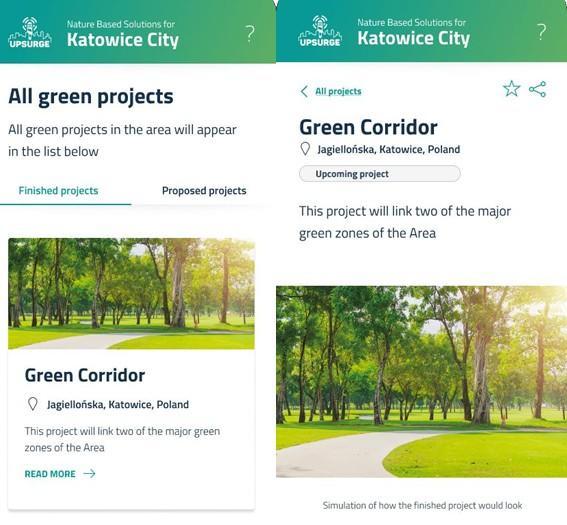
Task: Click Green Corridor card title
Action: 85,375
